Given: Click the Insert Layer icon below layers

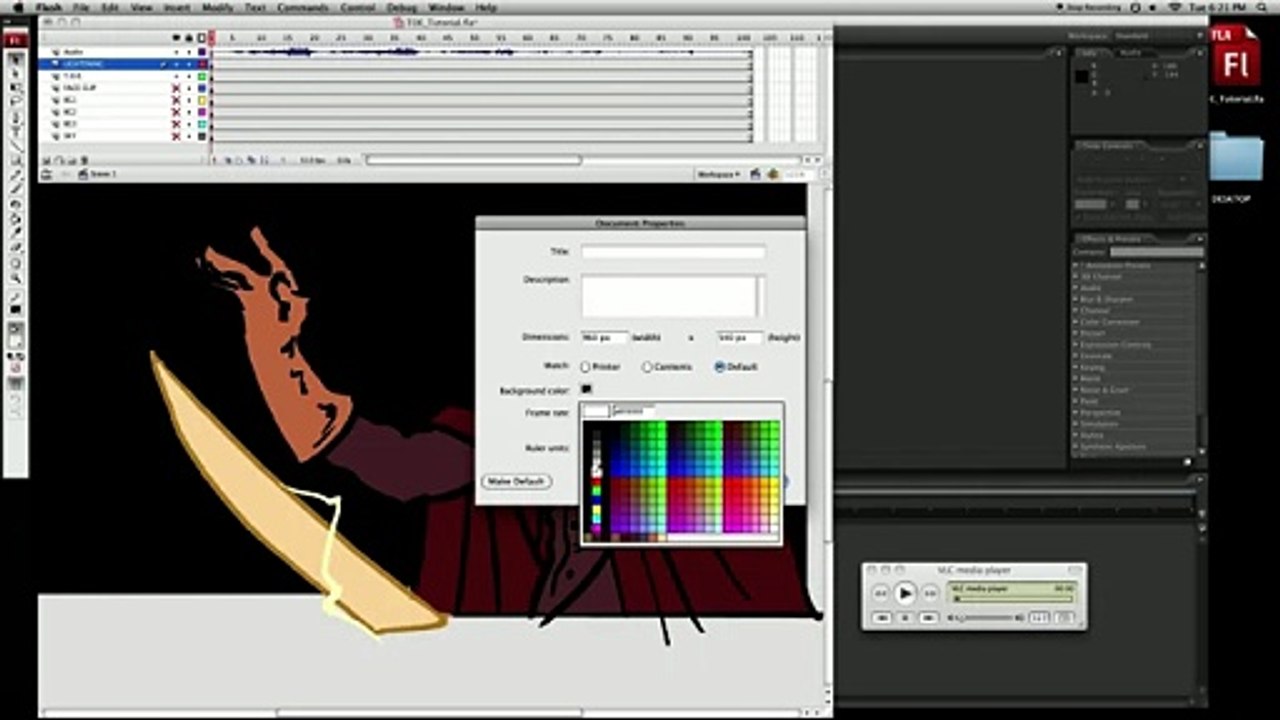Looking at the screenshot, I should click(46, 160).
